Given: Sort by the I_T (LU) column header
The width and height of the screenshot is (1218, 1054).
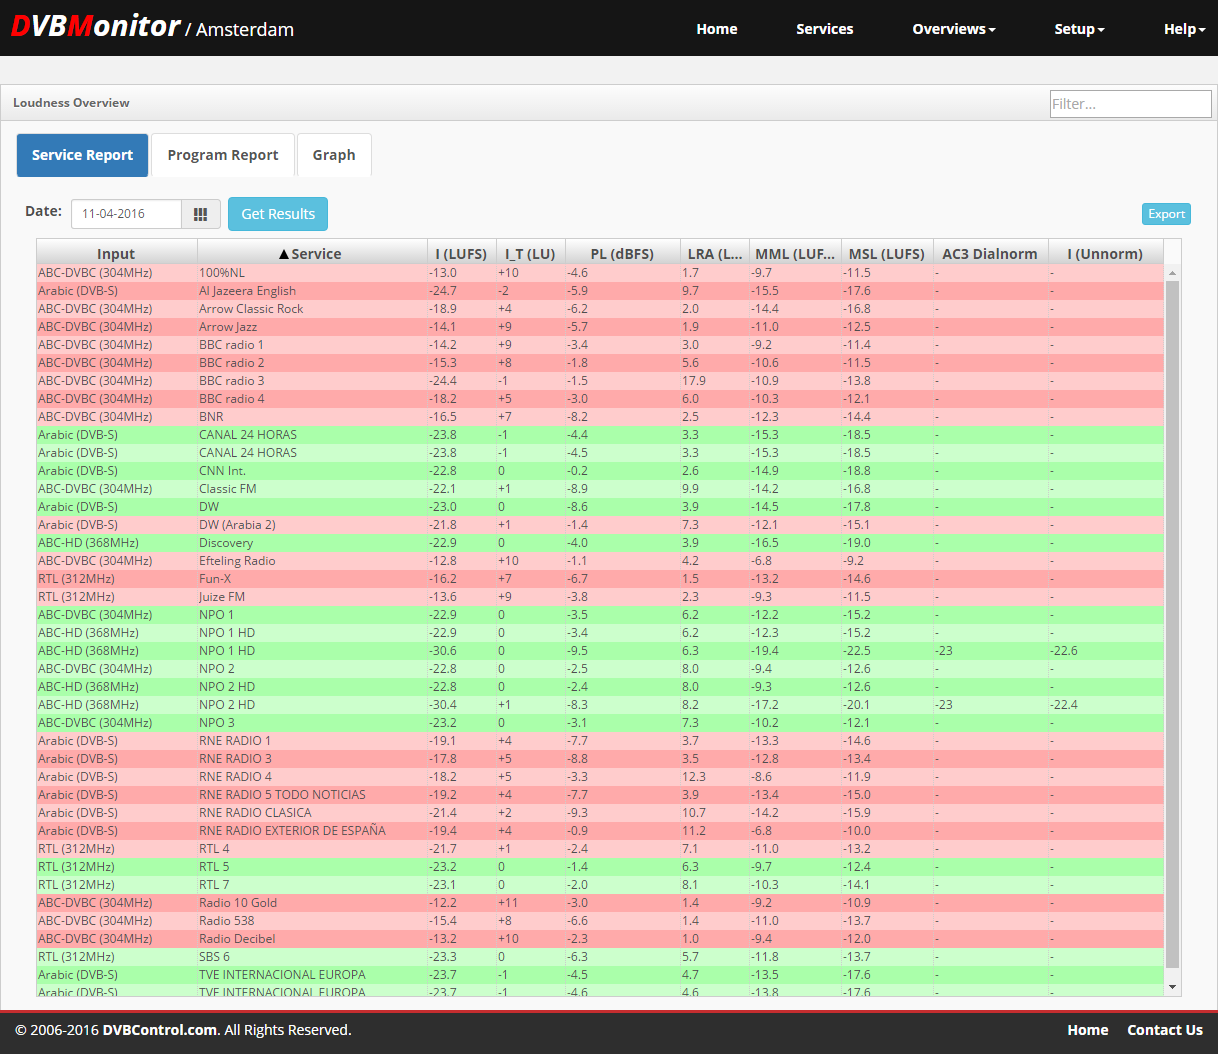Looking at the screenshot, I should tap(530, 254).
